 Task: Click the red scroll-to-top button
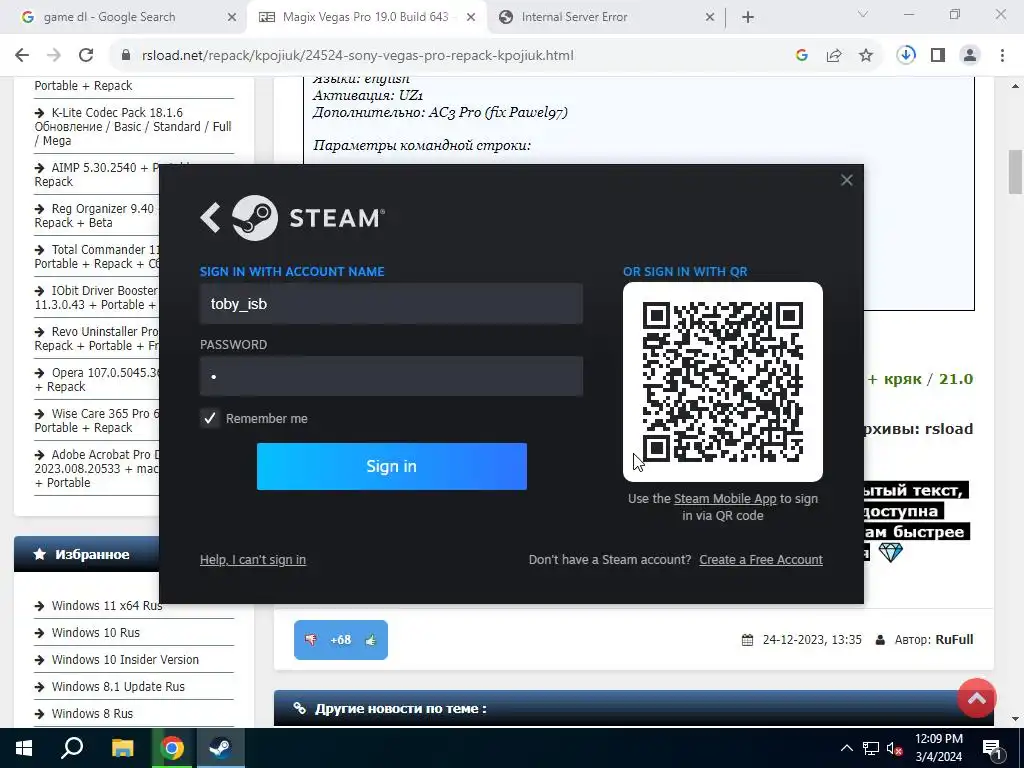click(x=976, y=698)
